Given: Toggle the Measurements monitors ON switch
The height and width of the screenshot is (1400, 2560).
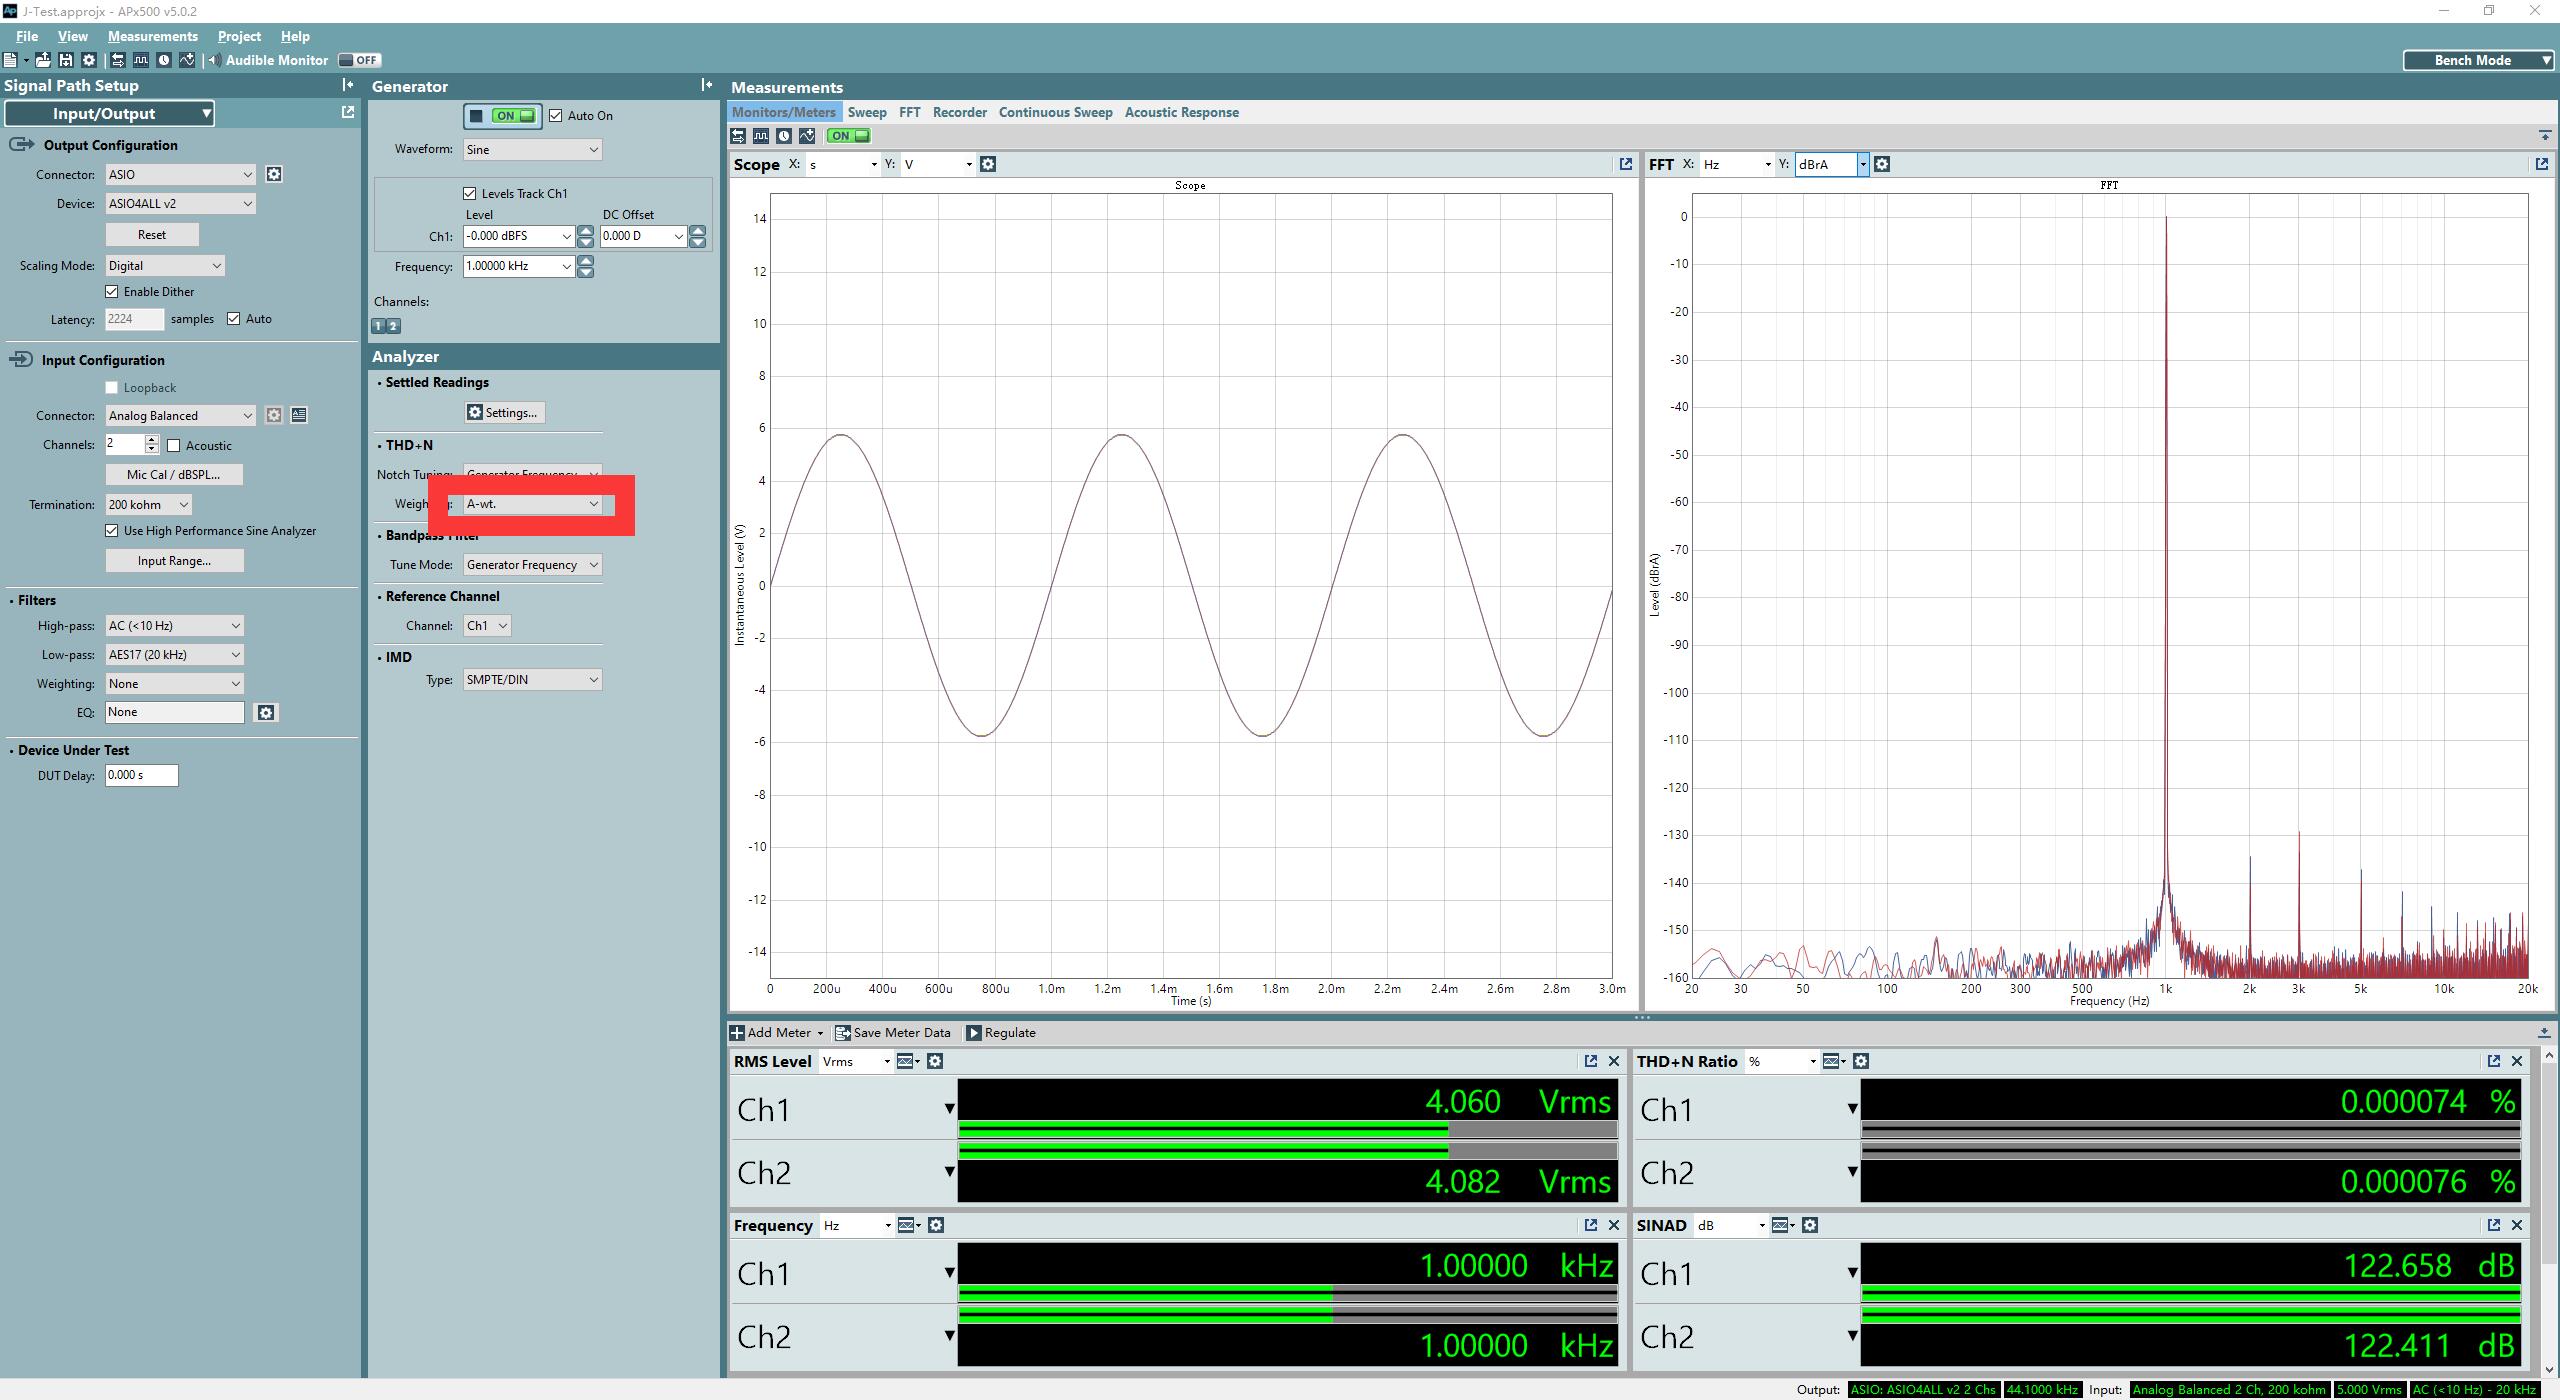Looking at the screenshot, I should point(848,136).
